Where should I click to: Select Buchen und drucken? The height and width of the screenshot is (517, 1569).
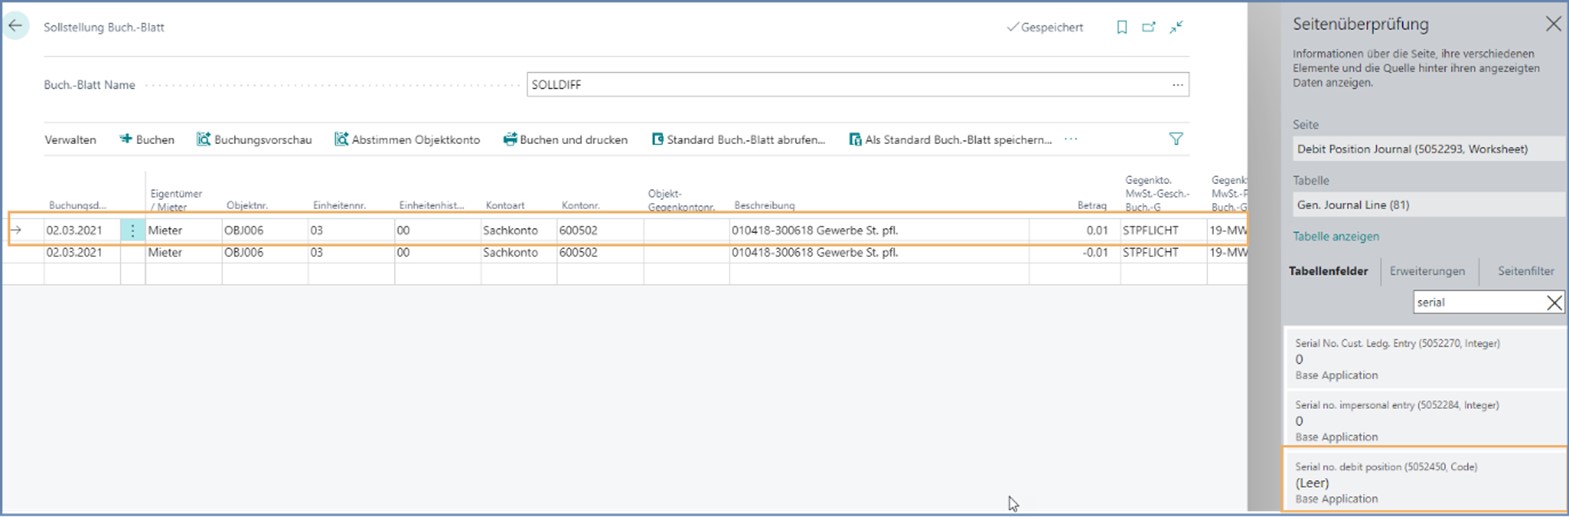pos(565,140)
